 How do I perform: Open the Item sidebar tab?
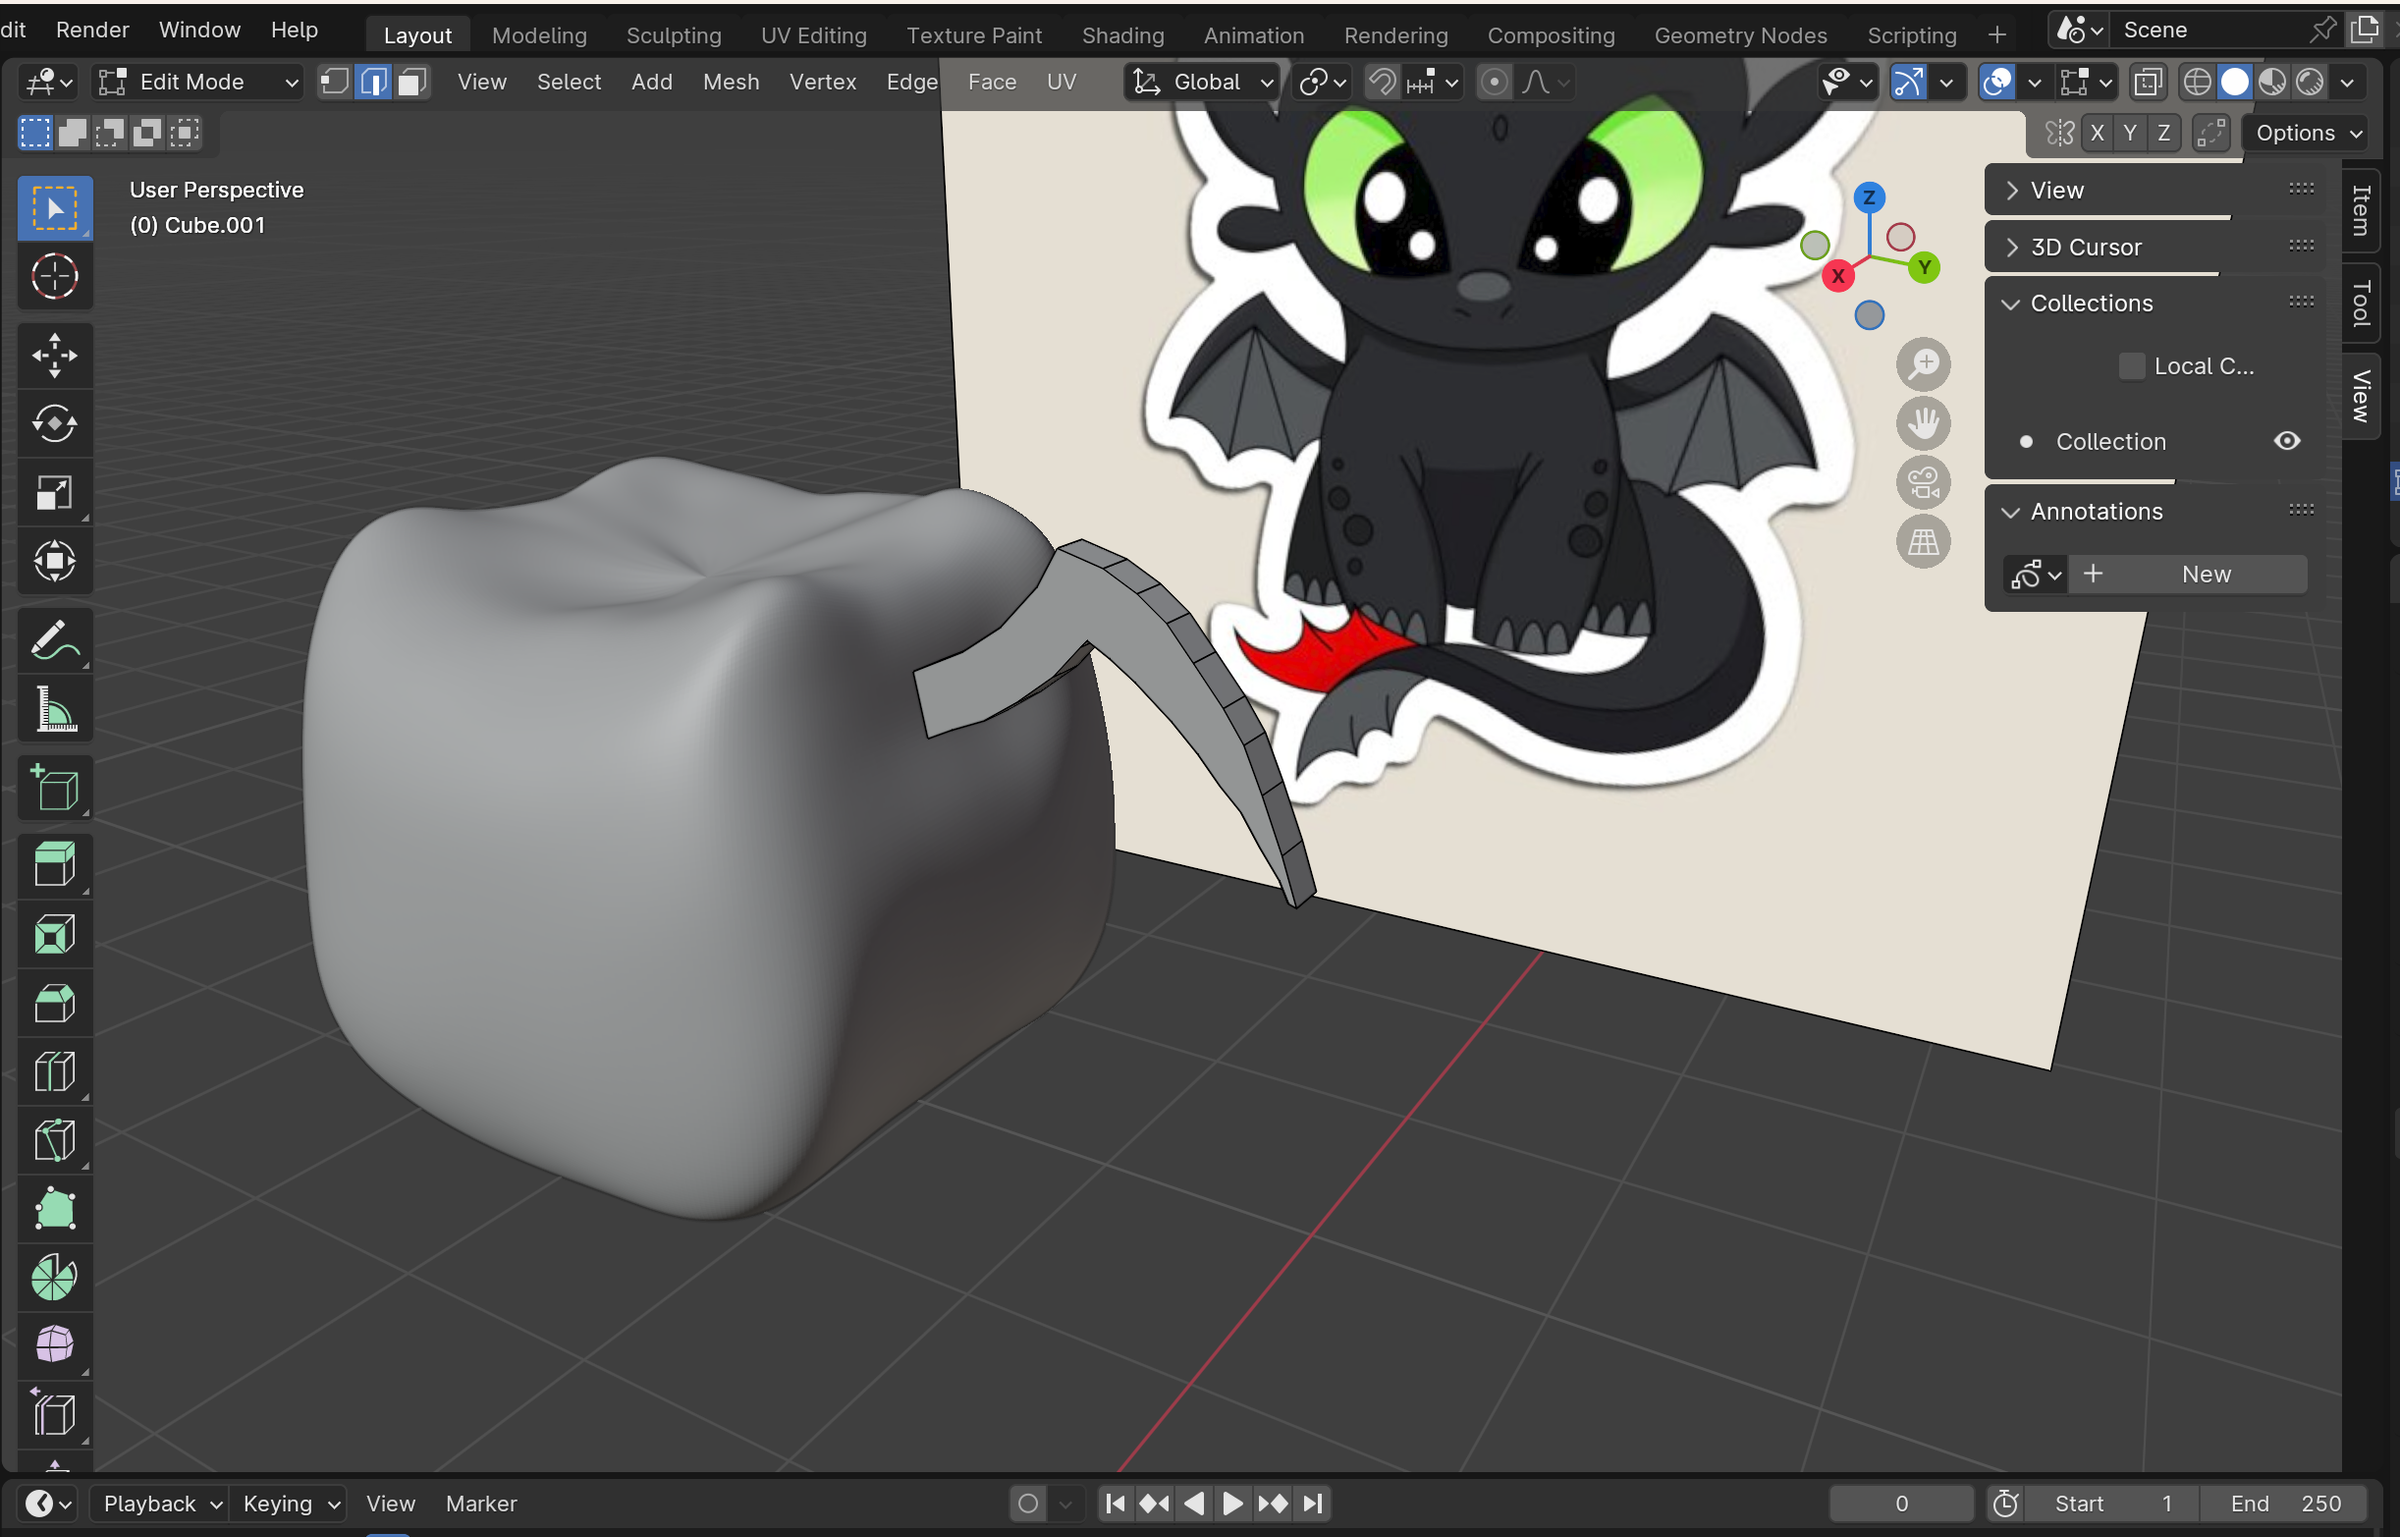2361,210
